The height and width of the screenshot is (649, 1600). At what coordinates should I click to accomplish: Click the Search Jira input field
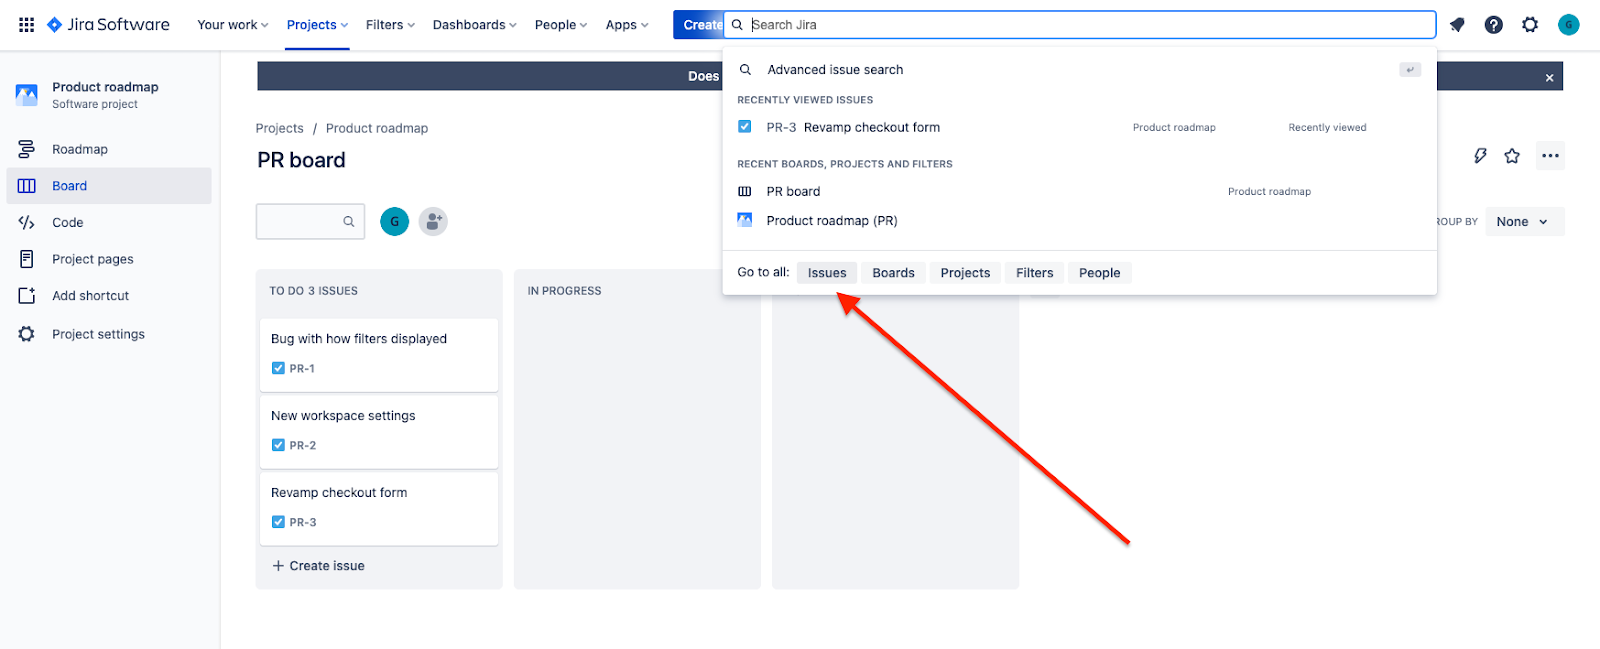[x=1080, y=25]
